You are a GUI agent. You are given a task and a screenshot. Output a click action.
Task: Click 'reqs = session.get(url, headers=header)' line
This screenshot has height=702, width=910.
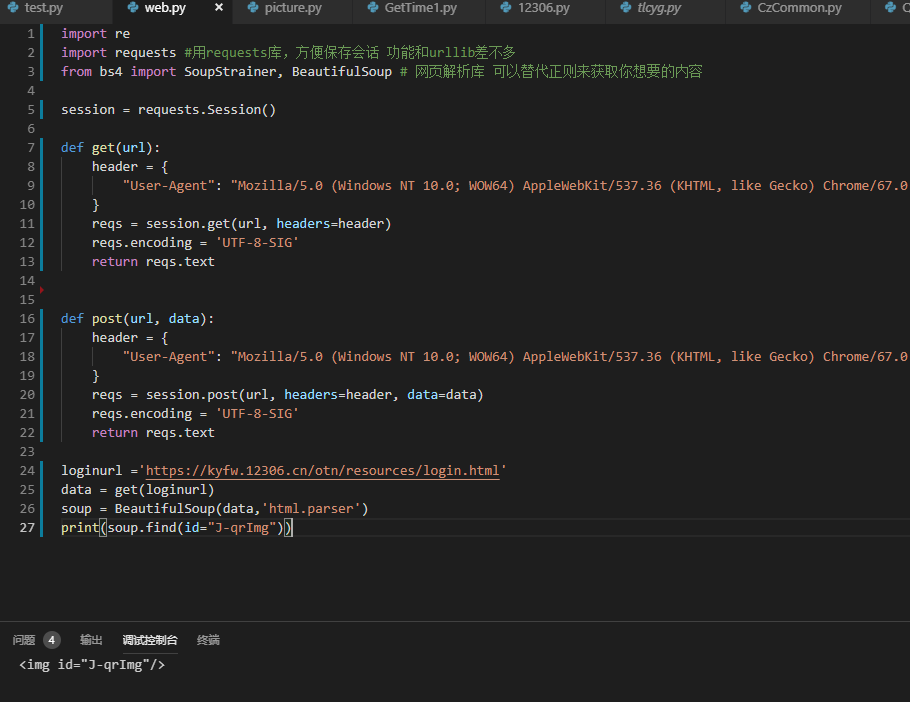[x=241, y=223]
